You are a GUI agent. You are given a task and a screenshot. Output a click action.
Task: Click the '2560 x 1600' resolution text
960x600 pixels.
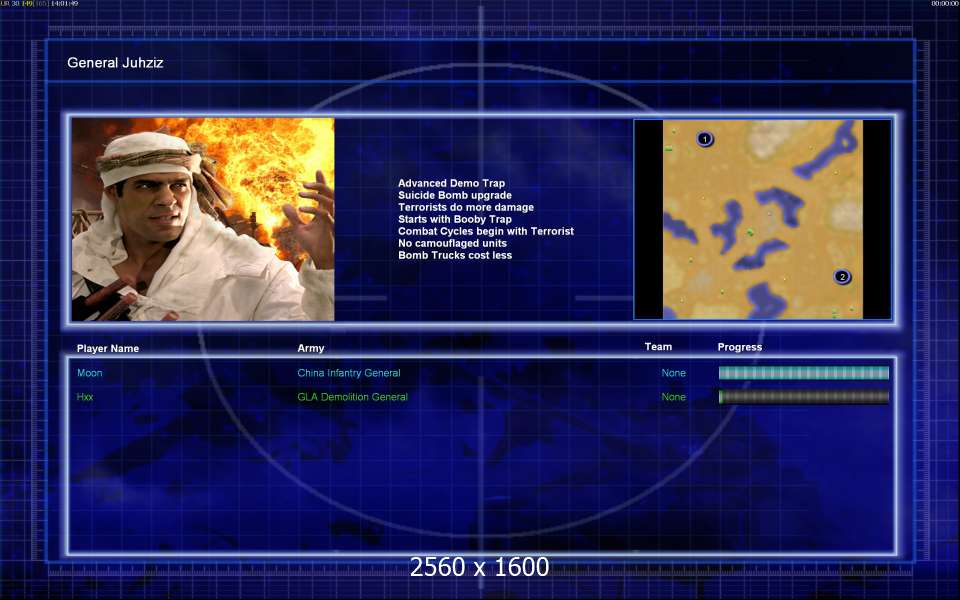(479, 567)
